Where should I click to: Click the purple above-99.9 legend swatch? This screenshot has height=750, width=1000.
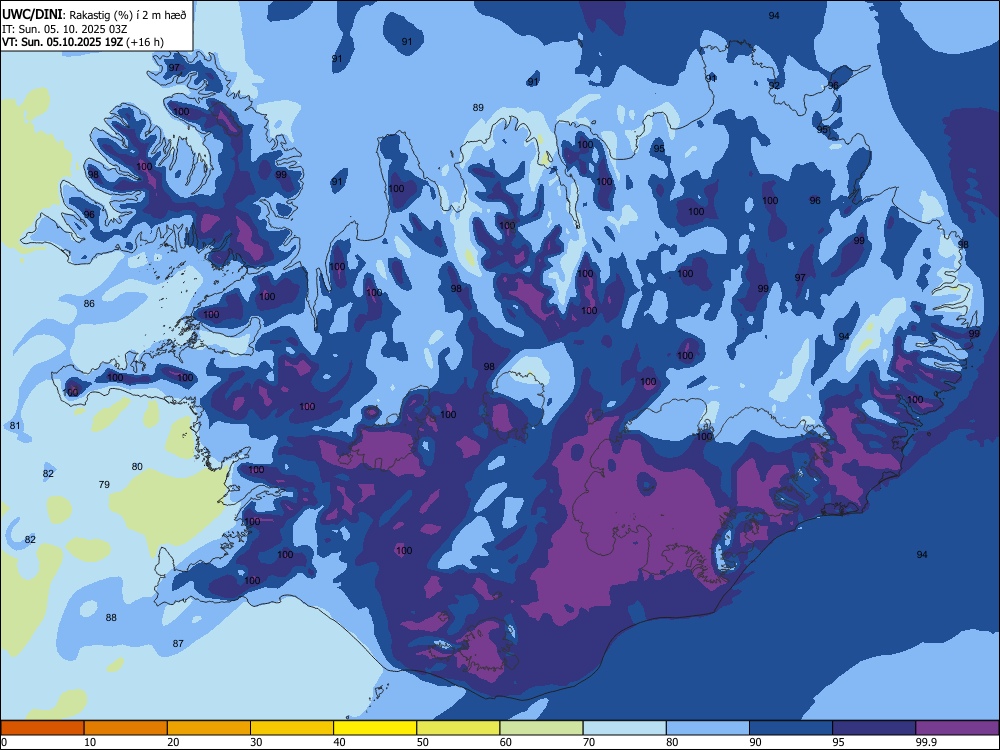(x=957, y=728)
